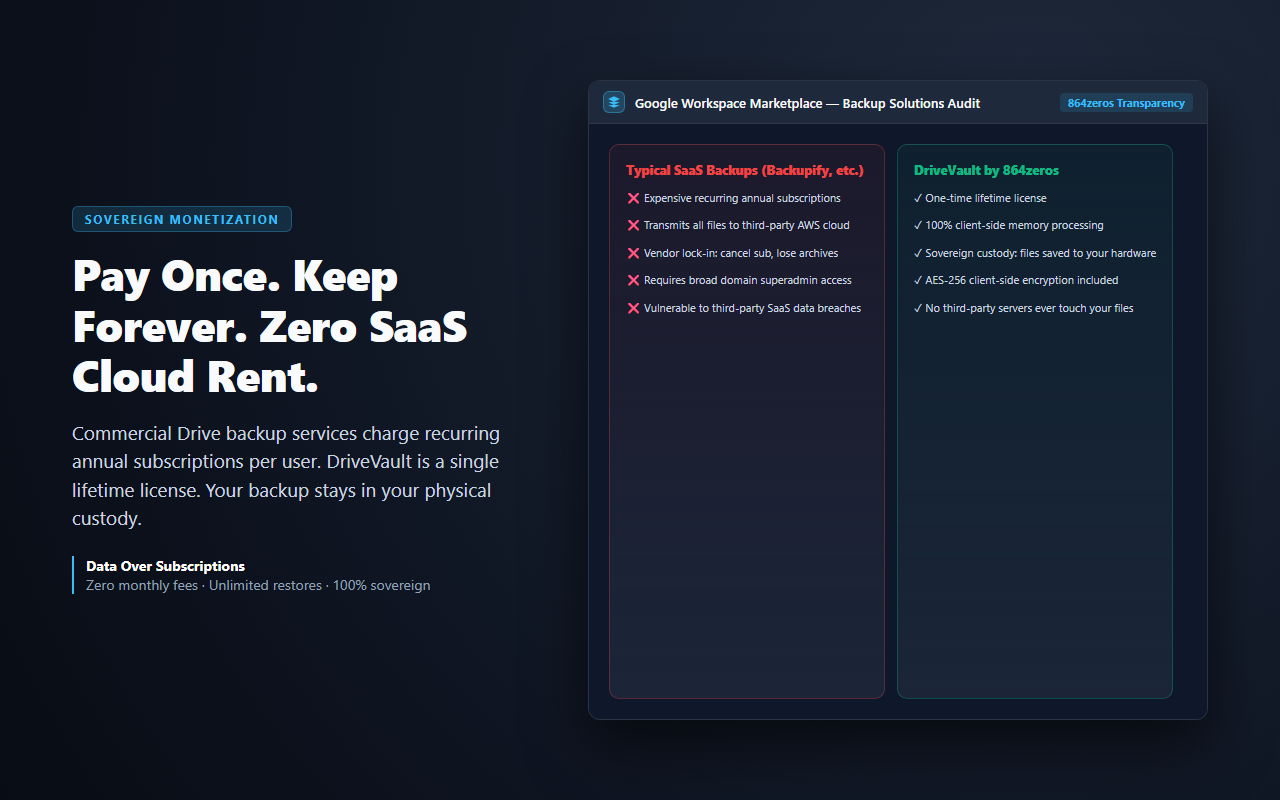The image size is (1280, 800).
Task: Click 'Requires broad domain superadmin access' text
Action: tap(748, 281)
